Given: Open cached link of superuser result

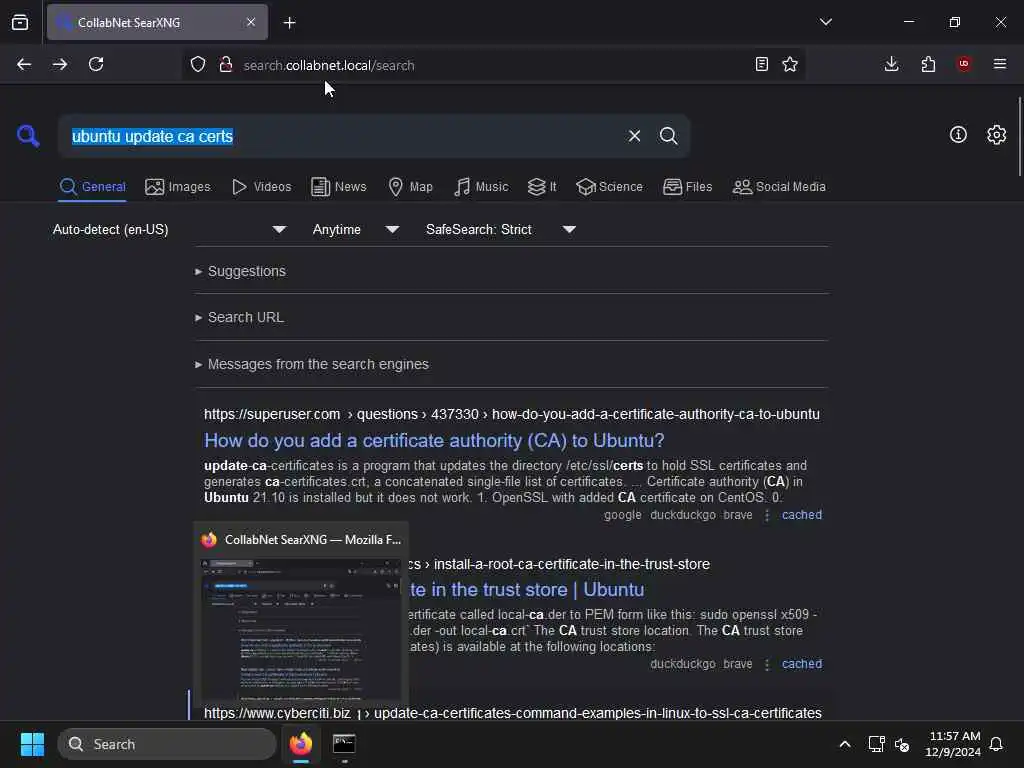Looking at the screenshot, I should [x=802, y=515].
